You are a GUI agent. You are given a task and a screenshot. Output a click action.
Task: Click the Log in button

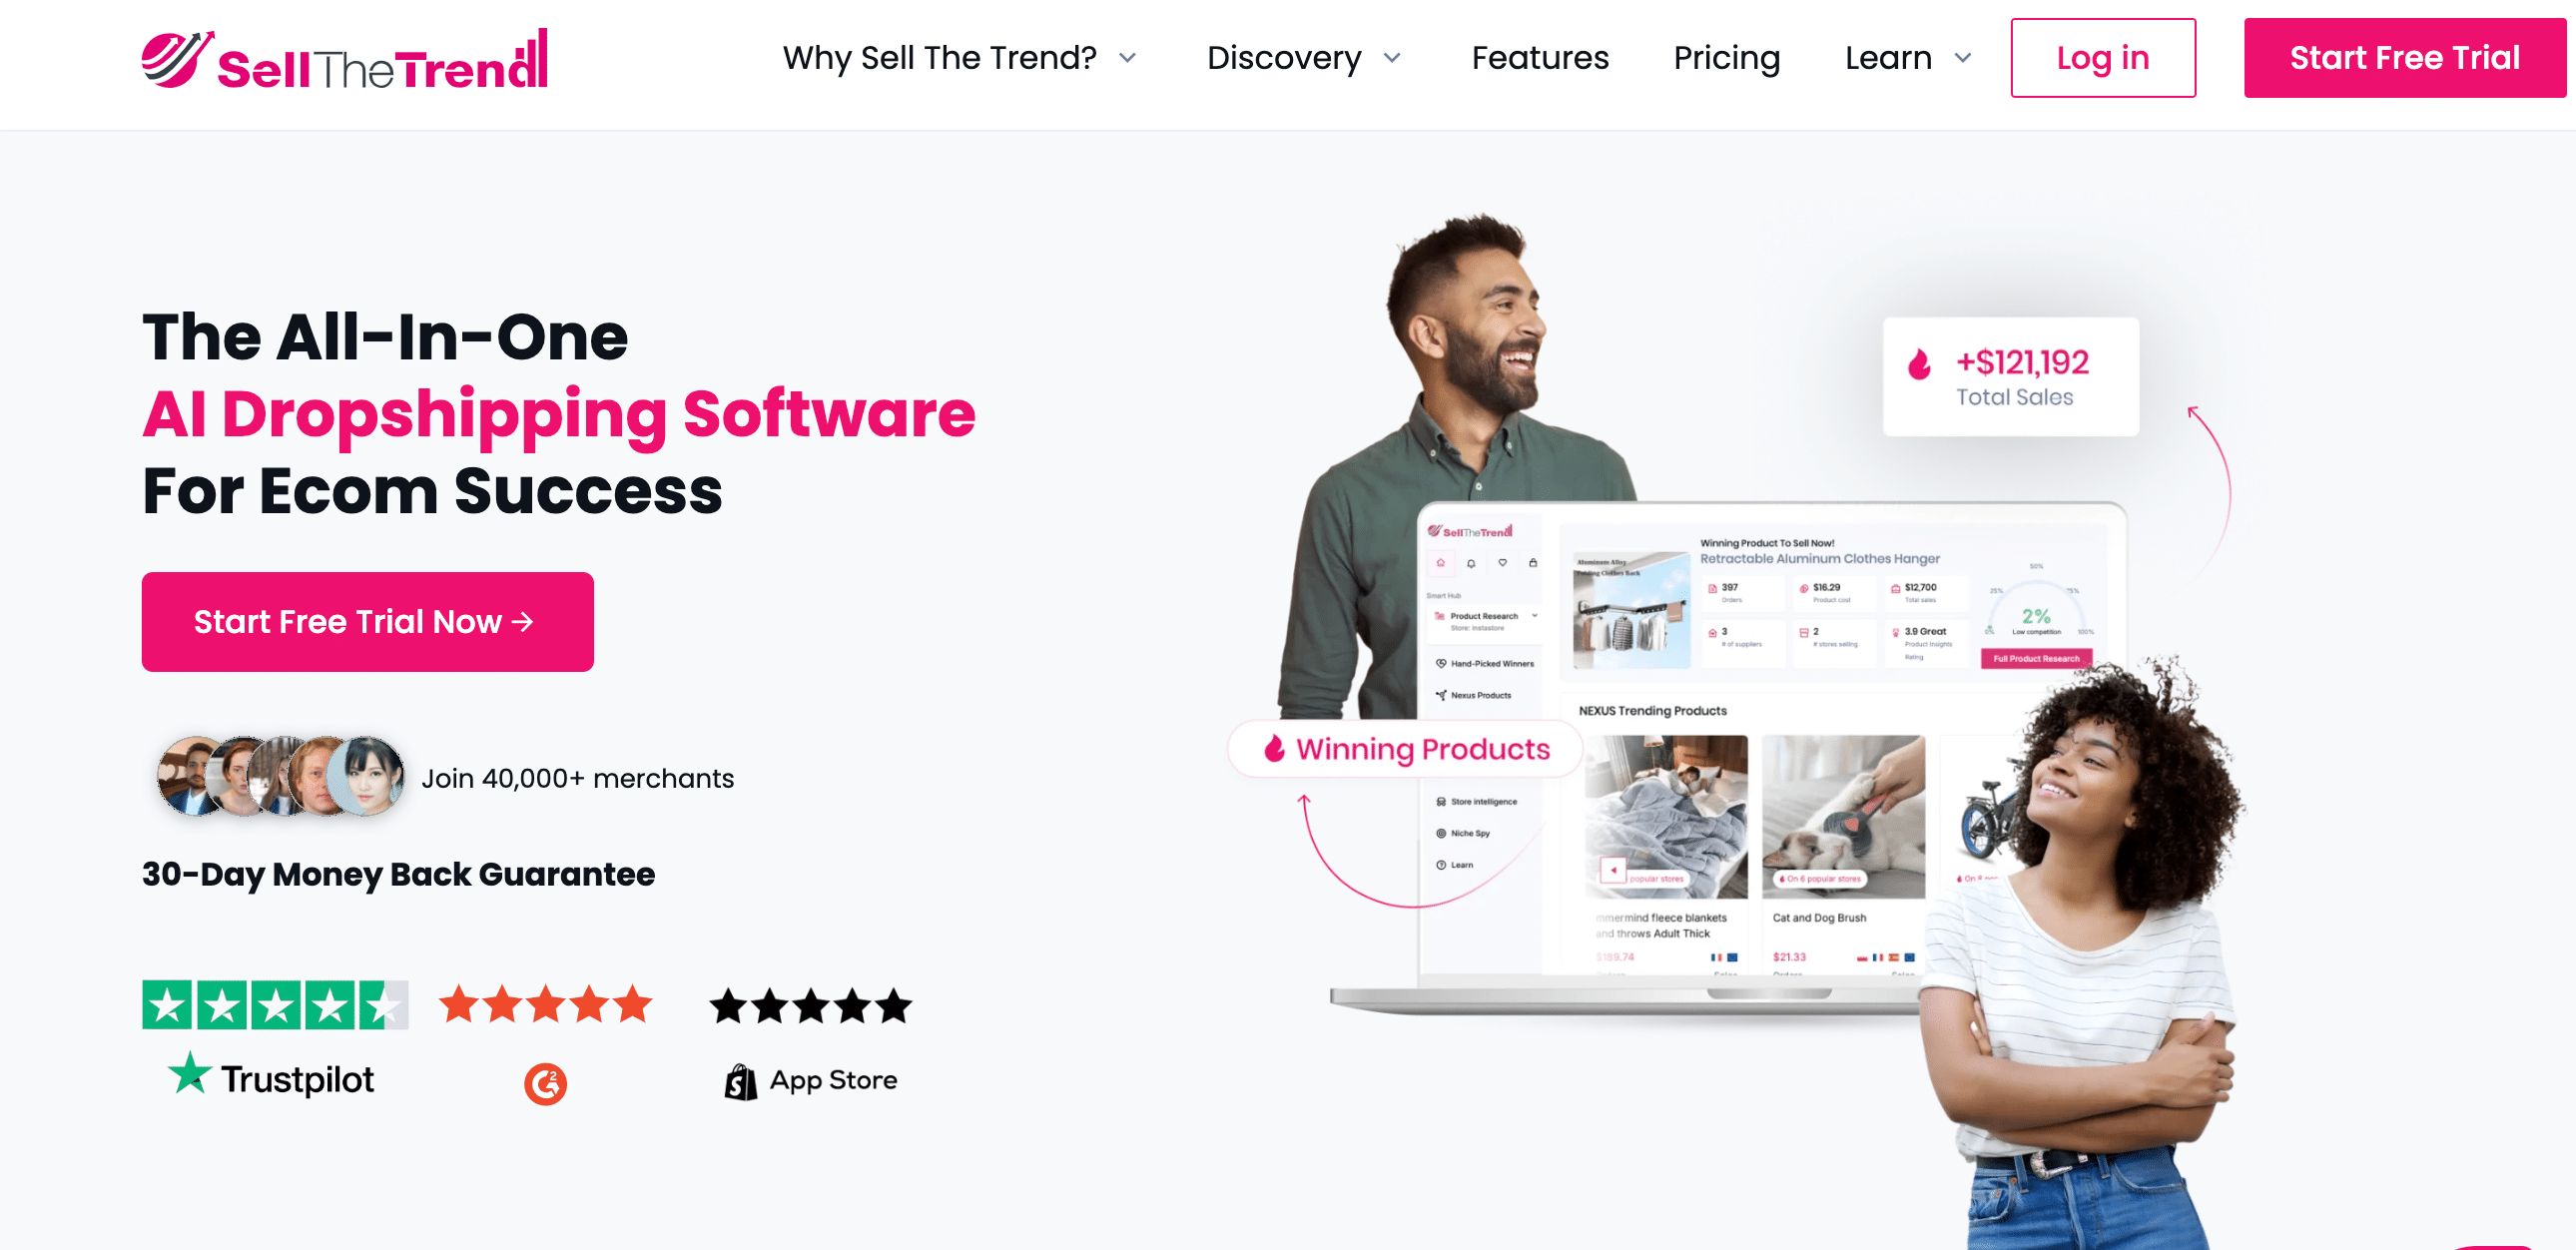pyautogui.click(x=2103, y=58)
